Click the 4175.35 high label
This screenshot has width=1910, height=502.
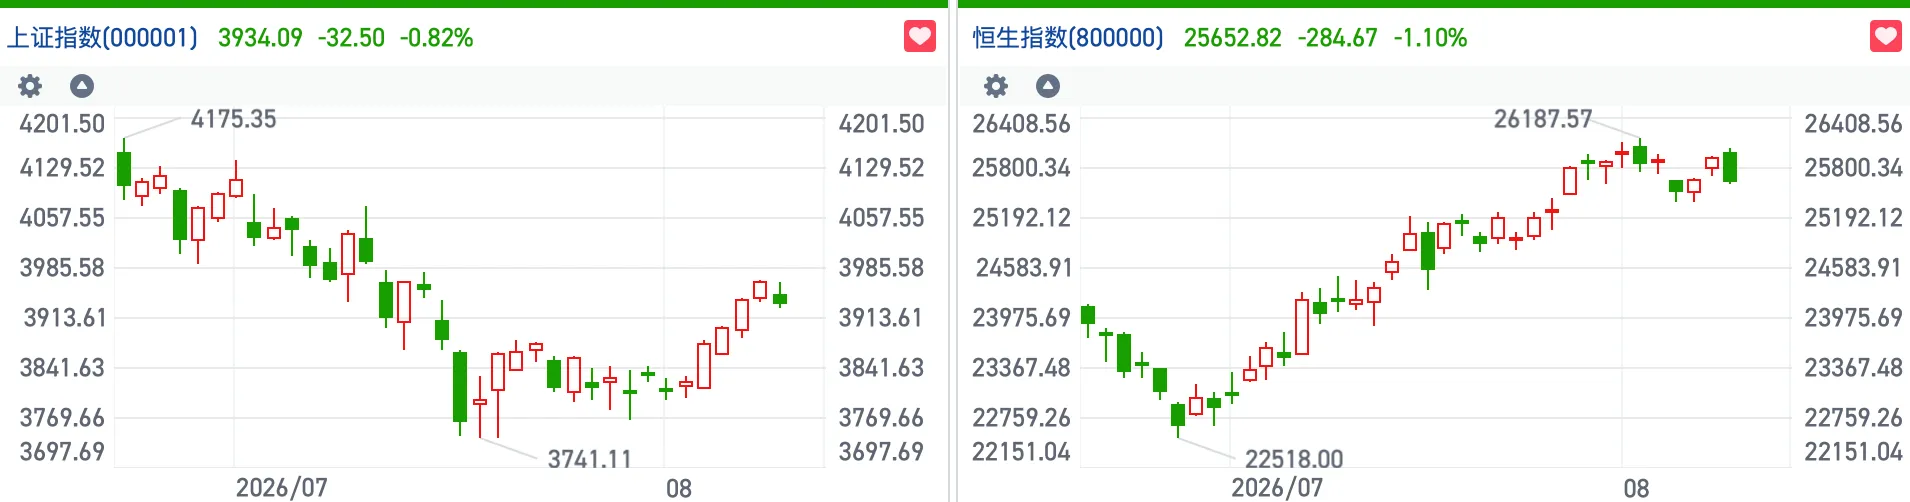[233, 119]
